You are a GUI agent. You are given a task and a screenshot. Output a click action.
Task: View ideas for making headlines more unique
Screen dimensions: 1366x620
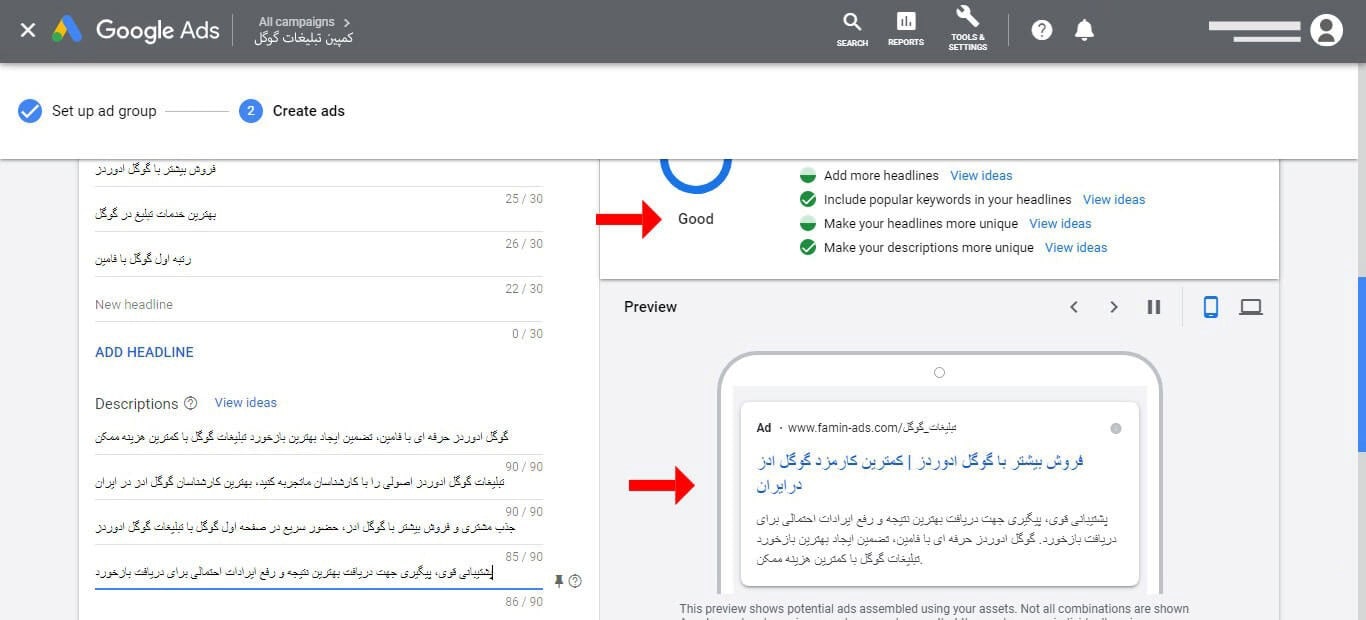coord(1060,223)
